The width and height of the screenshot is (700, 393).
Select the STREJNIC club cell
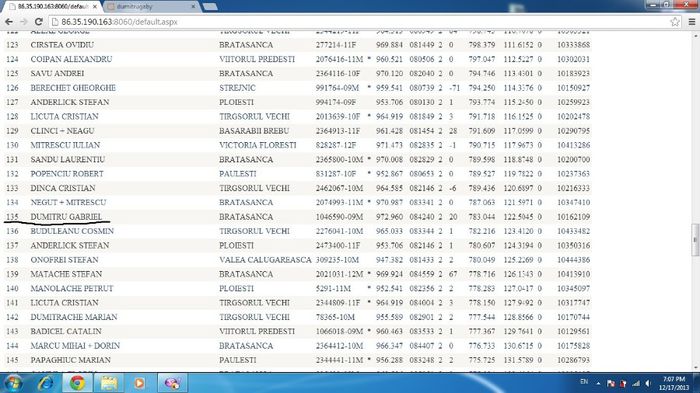237,88
